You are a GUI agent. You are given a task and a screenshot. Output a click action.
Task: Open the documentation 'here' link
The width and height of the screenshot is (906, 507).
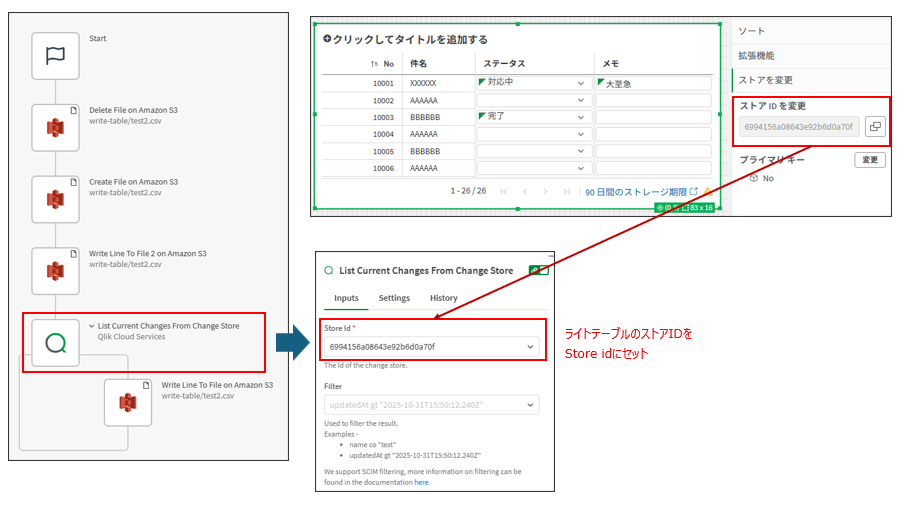coord(421,482)
